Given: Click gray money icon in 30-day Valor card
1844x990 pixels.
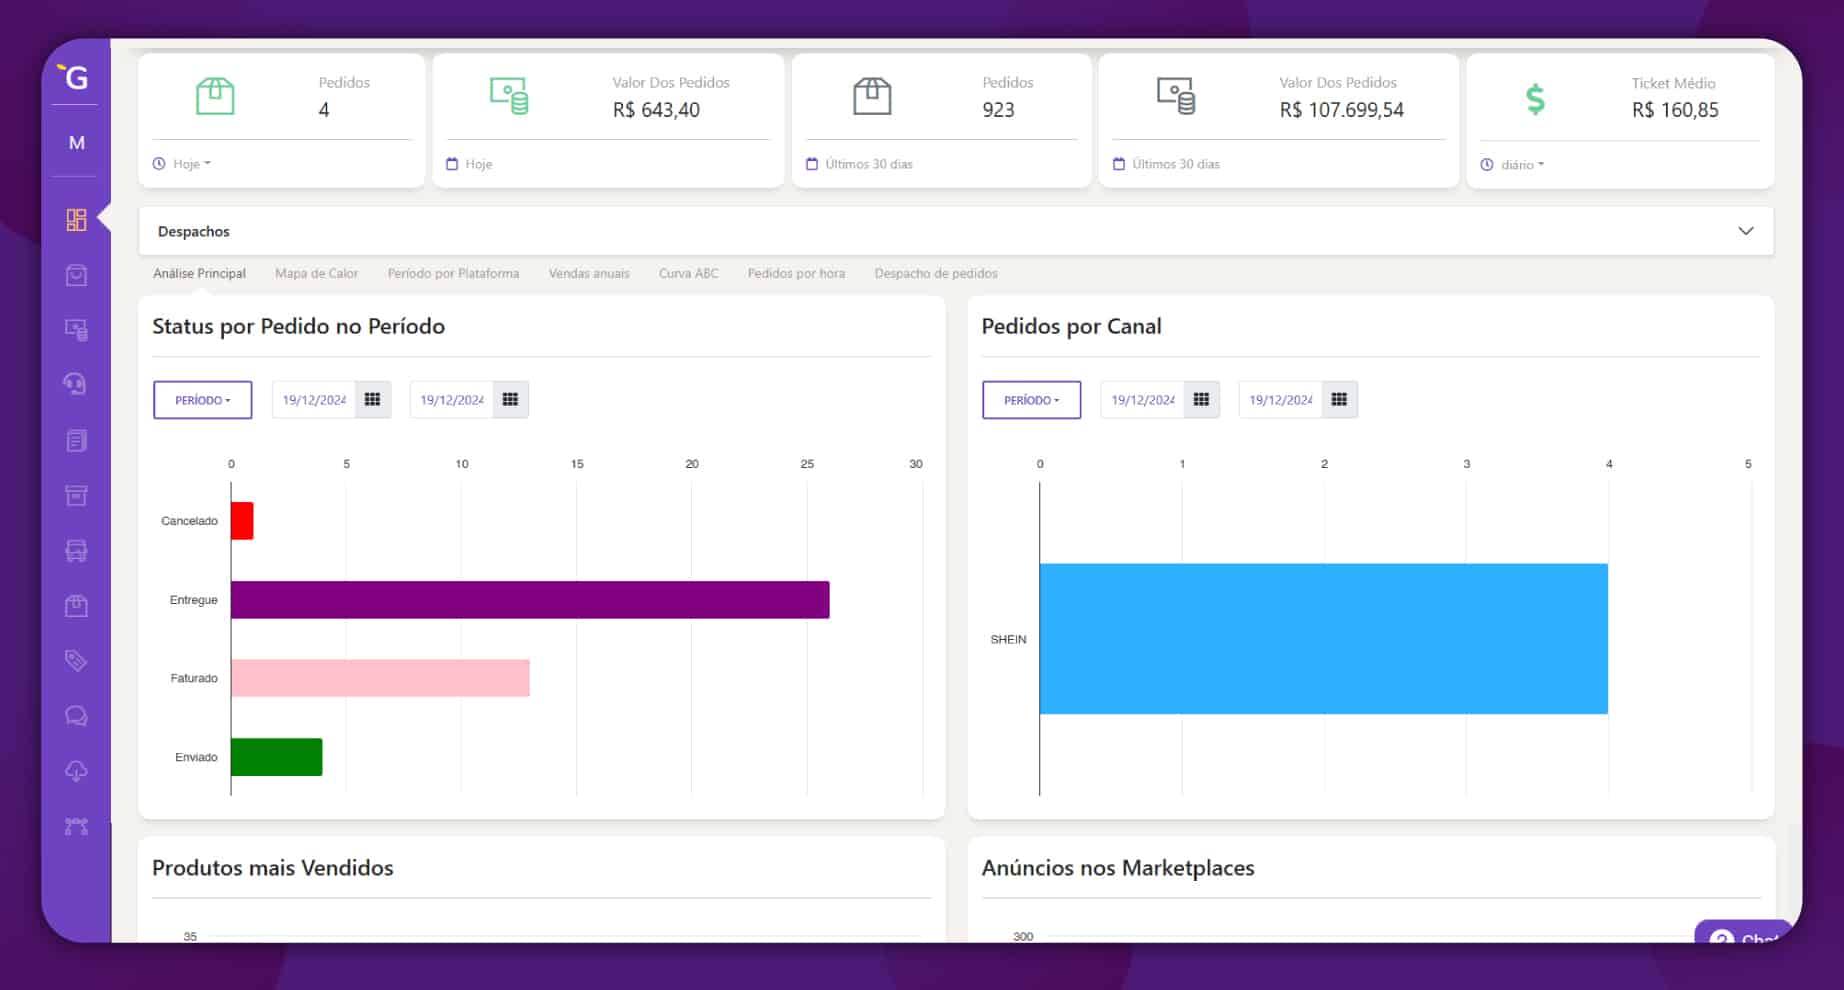Looking at the screenshot, I should [x=1176, y=96].
